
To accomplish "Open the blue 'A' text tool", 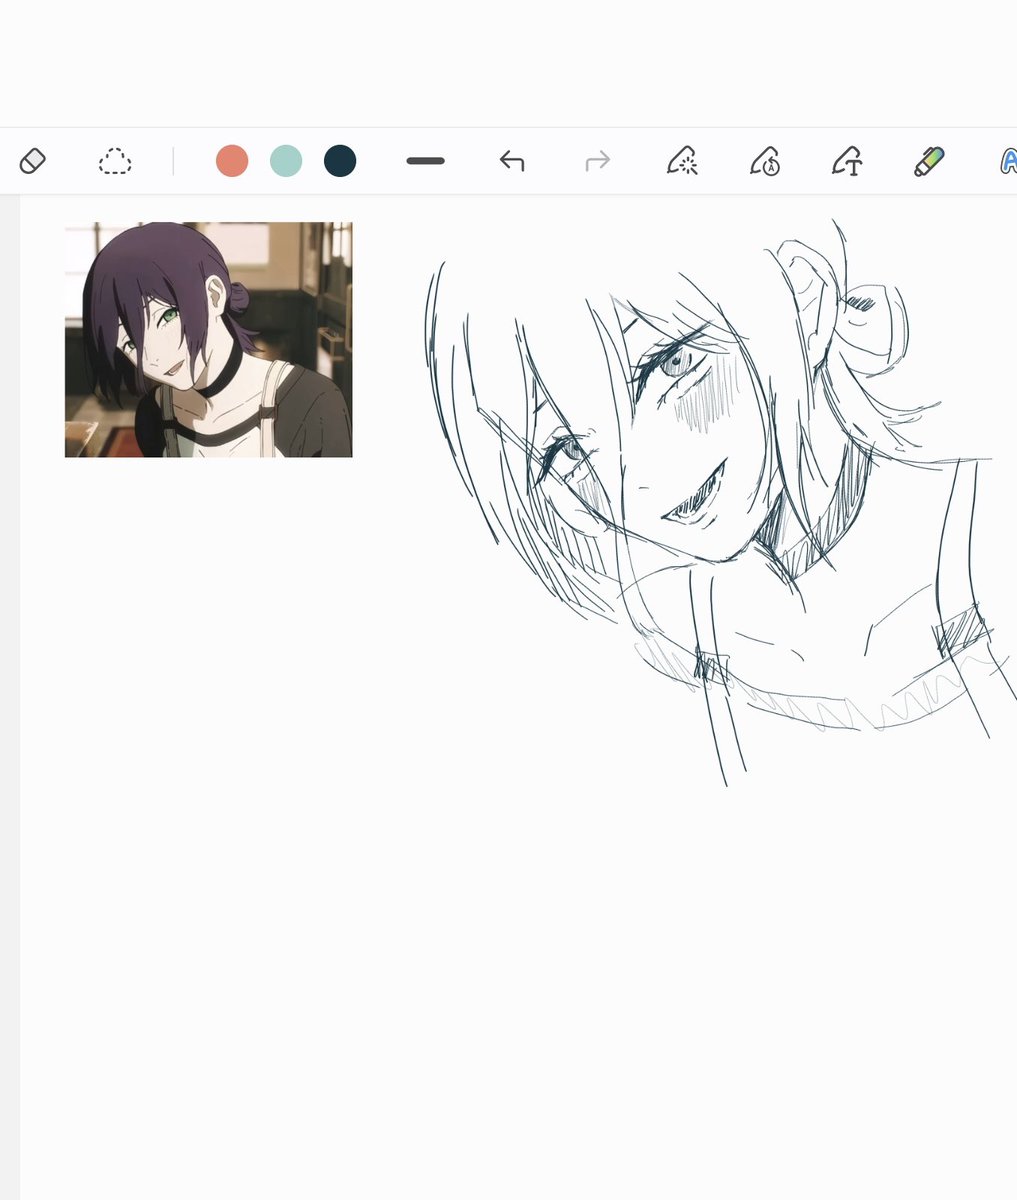I will click(x=1008, y=161).
